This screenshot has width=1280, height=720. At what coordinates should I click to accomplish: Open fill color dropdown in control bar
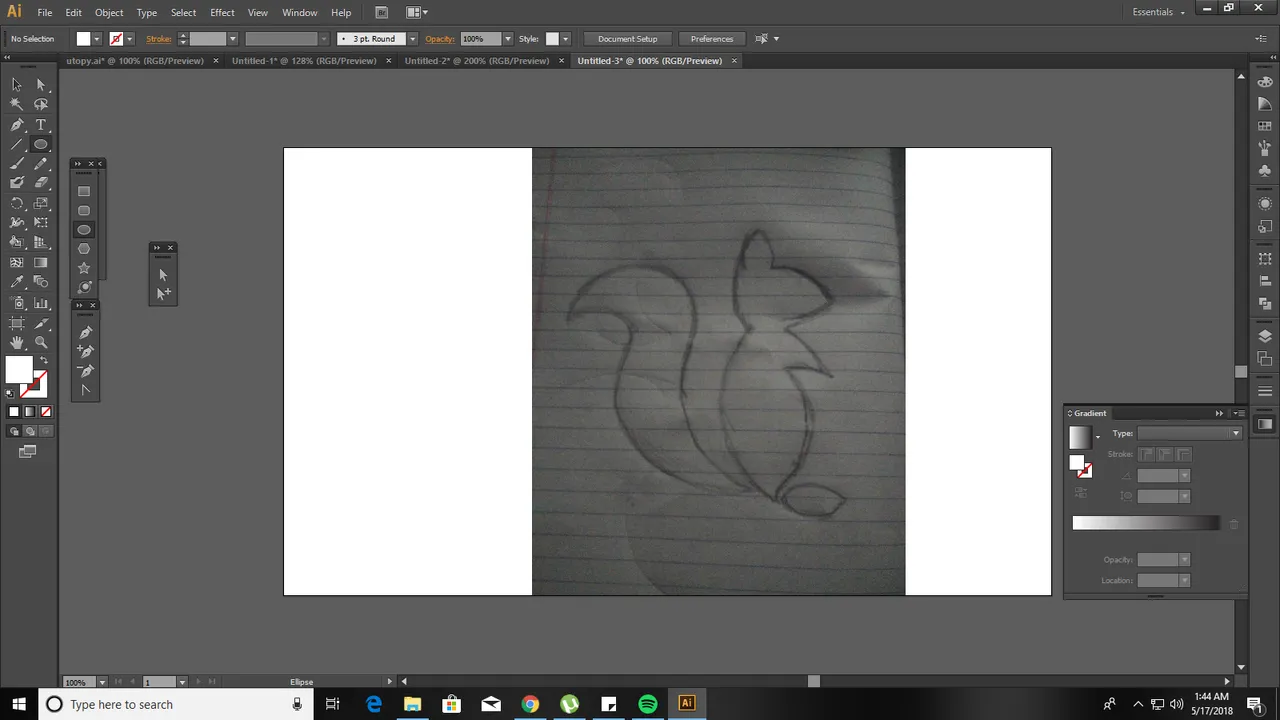(x=97, y=39)
